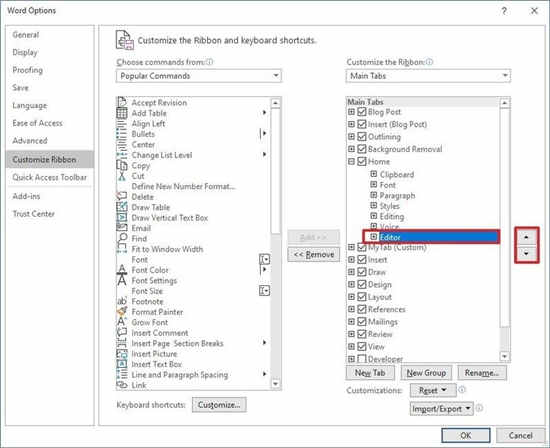
Task: Expand the Clipboard group node
Action: [x=374, y=174]
